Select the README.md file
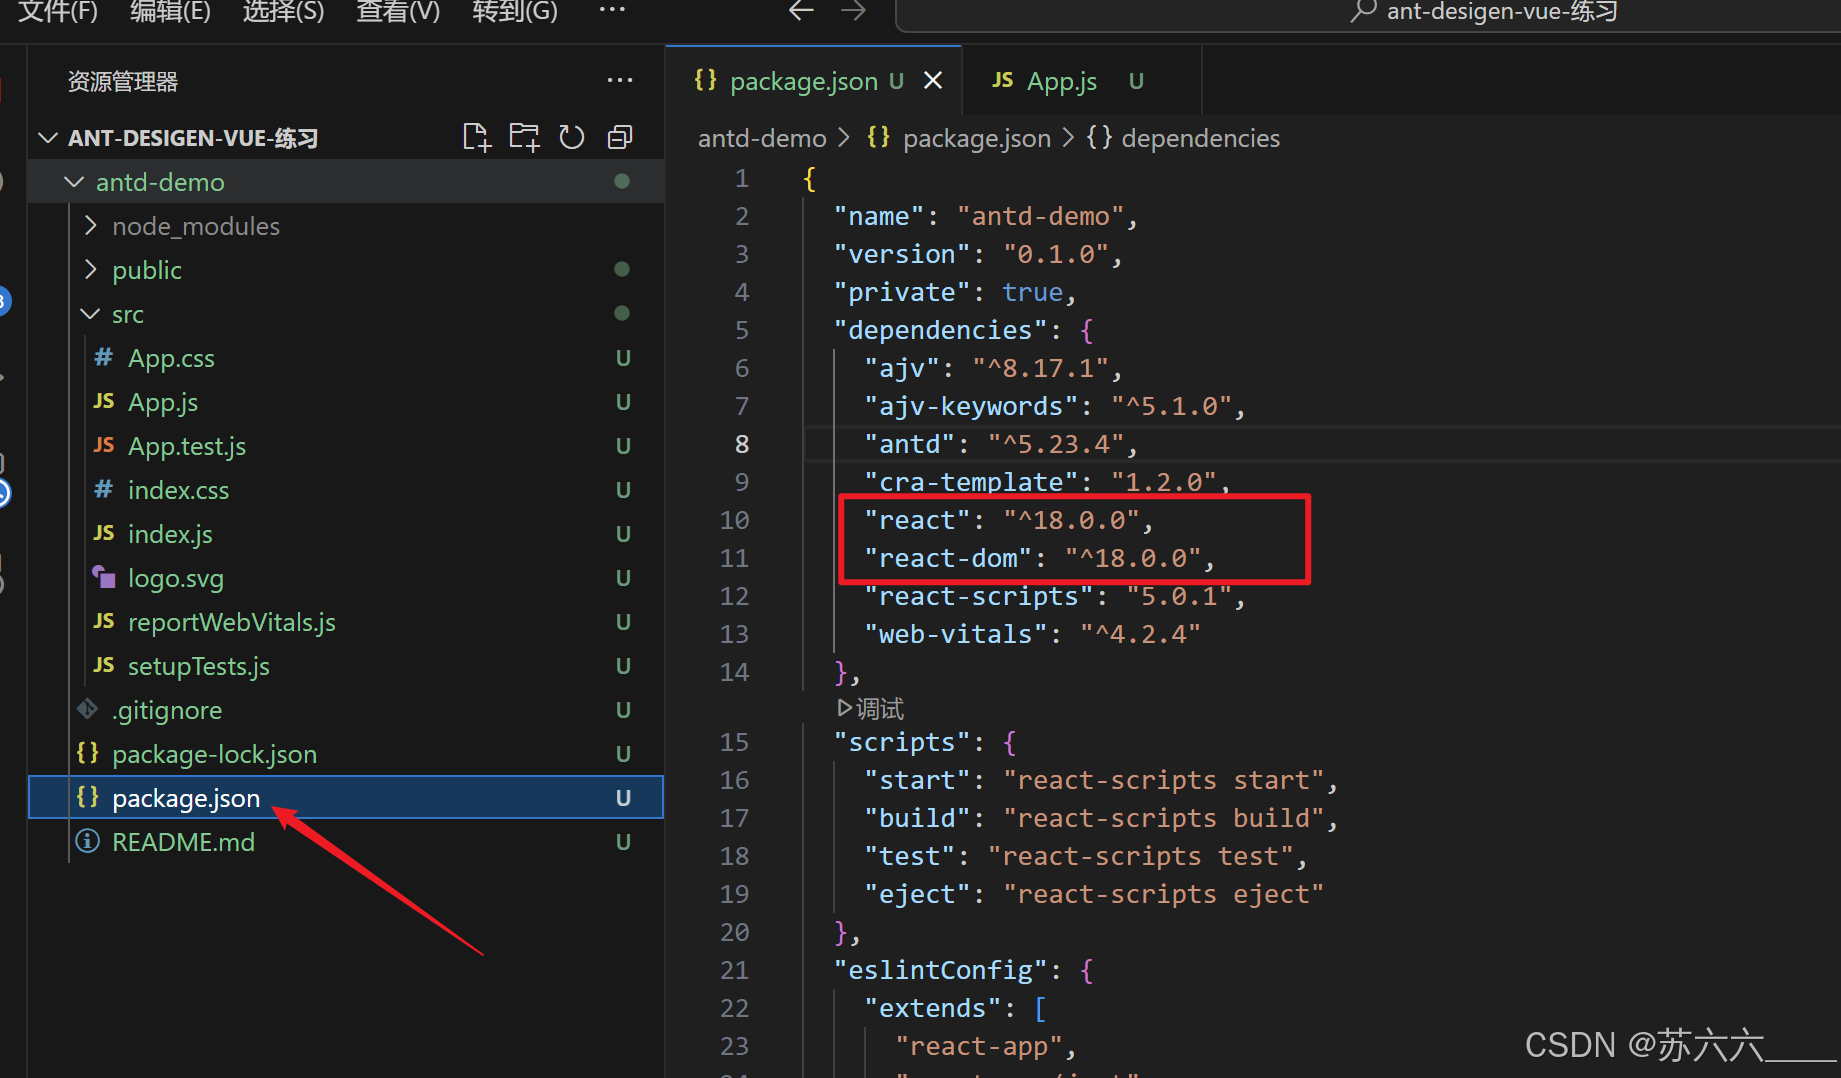This screenshot has width=1841, height=1078. pyautogui.click(x=183, y=841)
